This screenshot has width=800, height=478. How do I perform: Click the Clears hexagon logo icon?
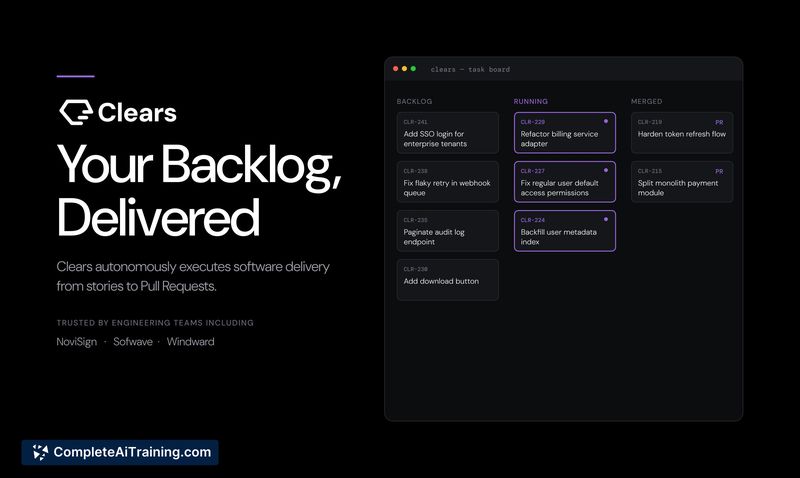coord(76,112)
